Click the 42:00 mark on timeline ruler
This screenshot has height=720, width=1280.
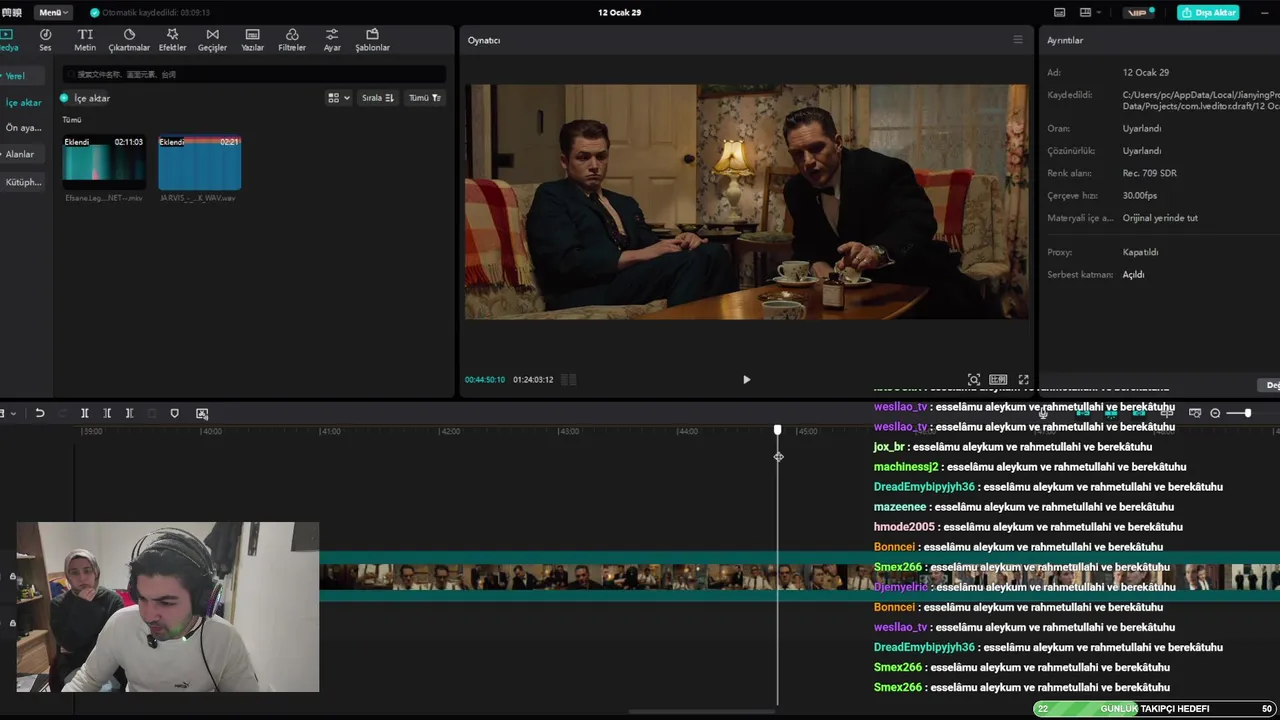(x=450, y=431)
